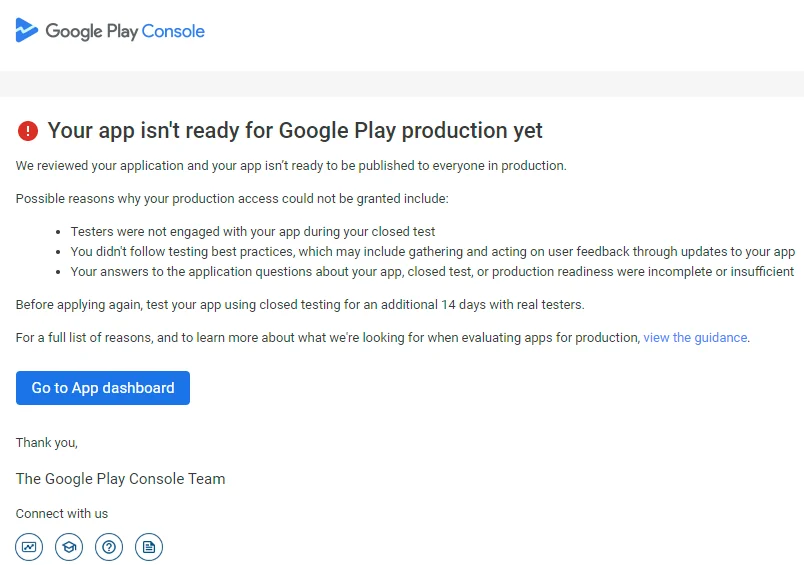Open the document news icon
This screenshot has height=565, width=804.
149,547
